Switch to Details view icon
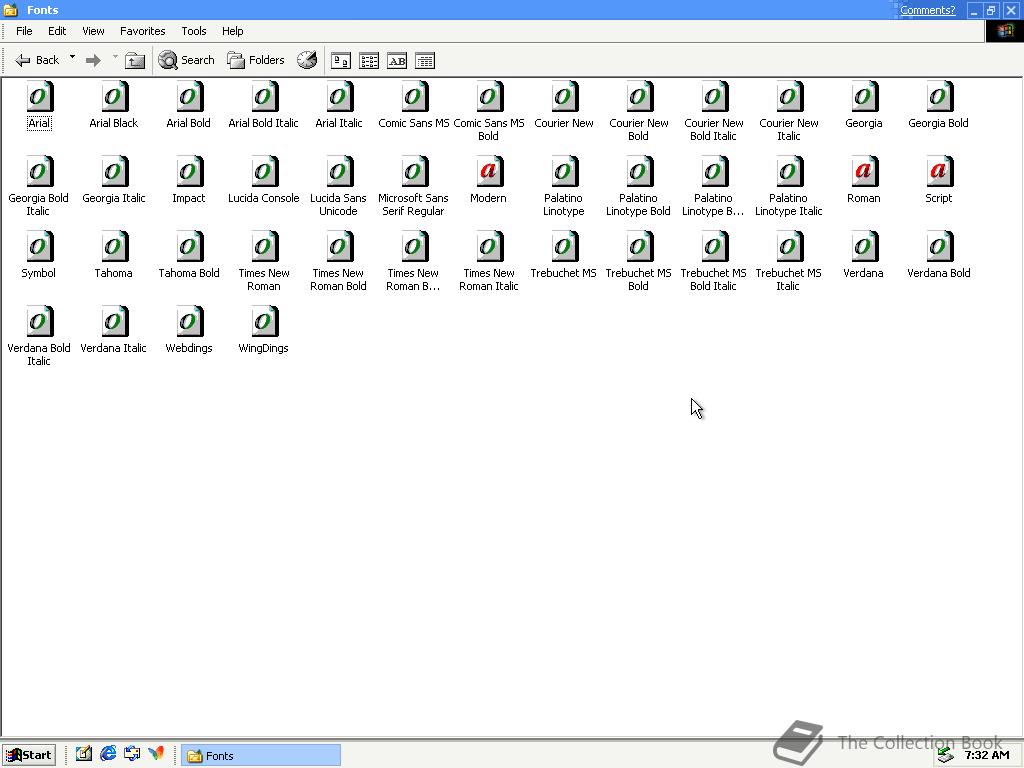This screenshot has height=768, width=1024. tap(425, 61)
